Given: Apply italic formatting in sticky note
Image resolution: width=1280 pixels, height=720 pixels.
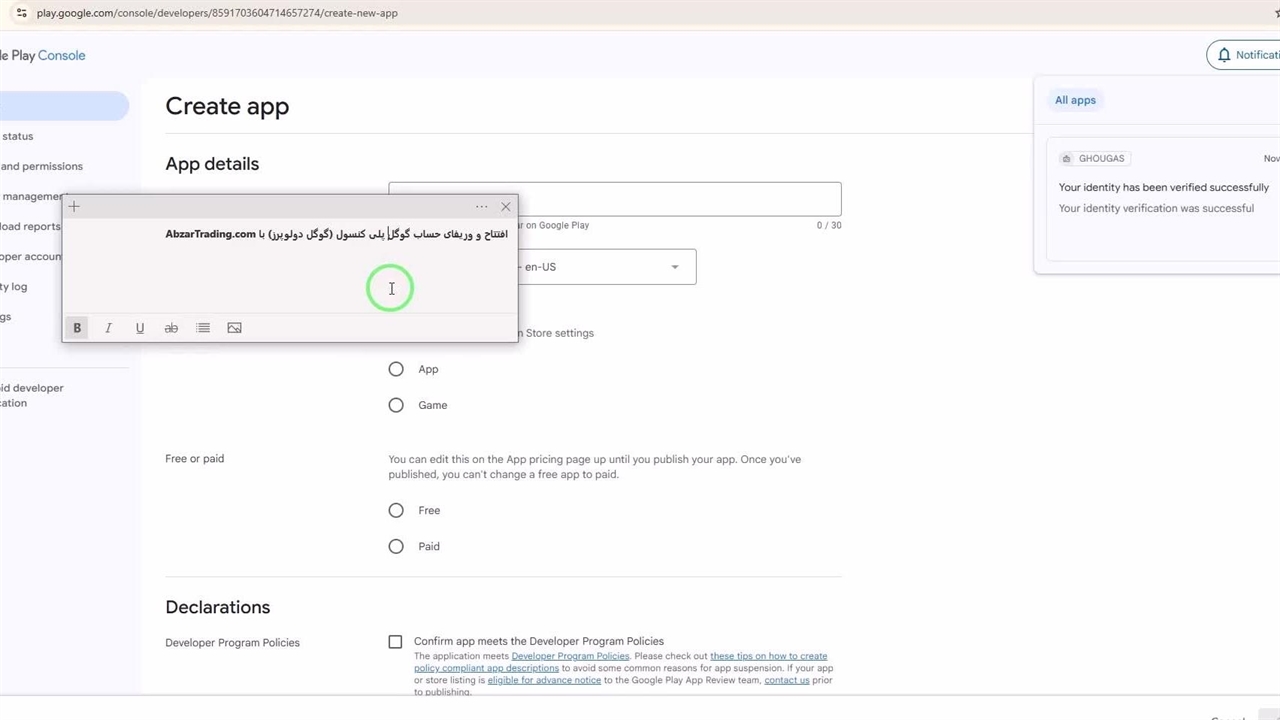Looking at the screenshot, I should 108,328.
